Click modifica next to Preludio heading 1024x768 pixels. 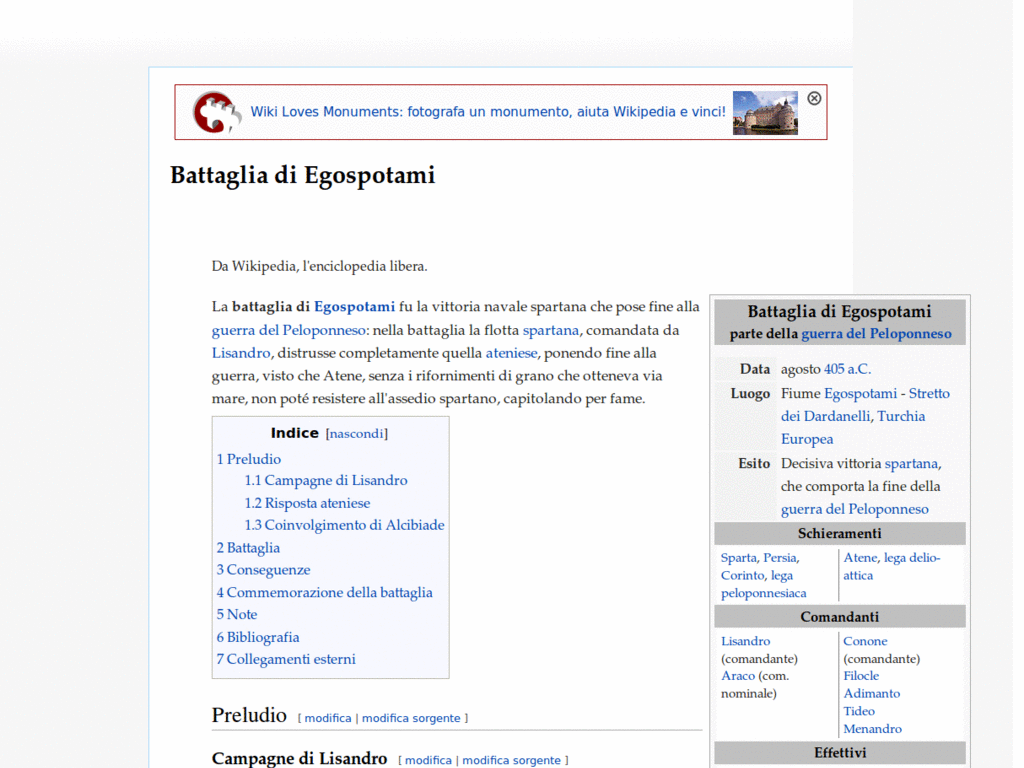[x=328, y=718]
